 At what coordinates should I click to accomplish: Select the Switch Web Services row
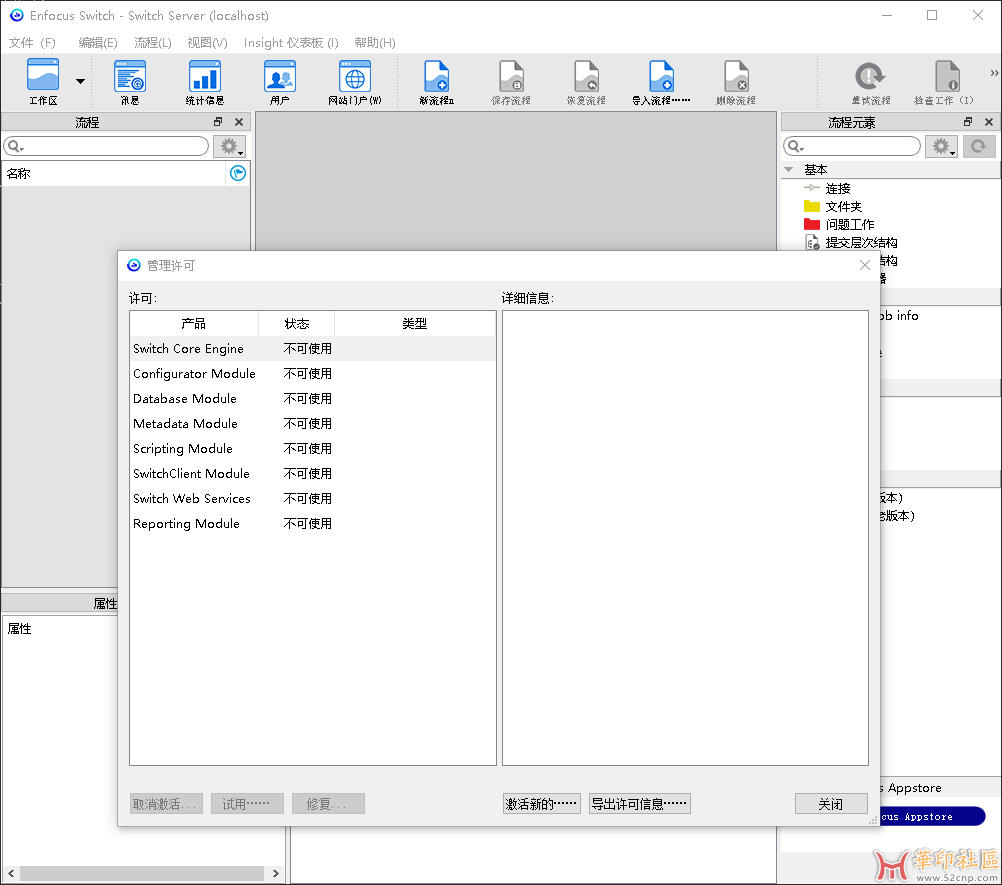pyautogui.click(x=312, y=498)
